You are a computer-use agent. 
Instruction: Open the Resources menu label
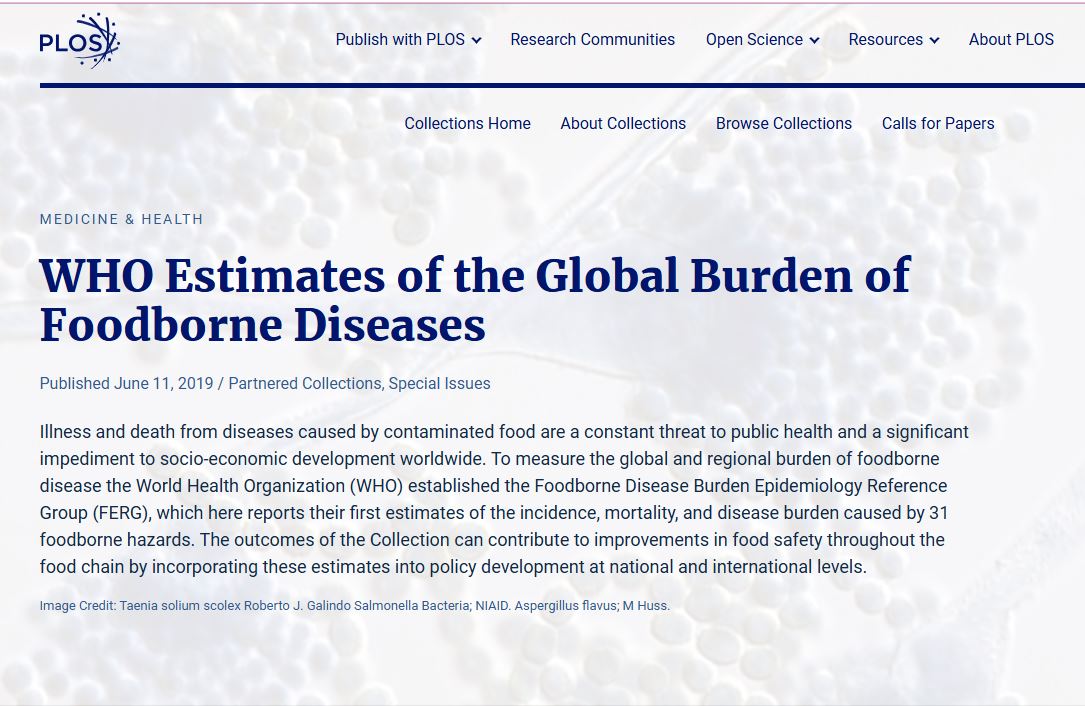click(886, 39)
